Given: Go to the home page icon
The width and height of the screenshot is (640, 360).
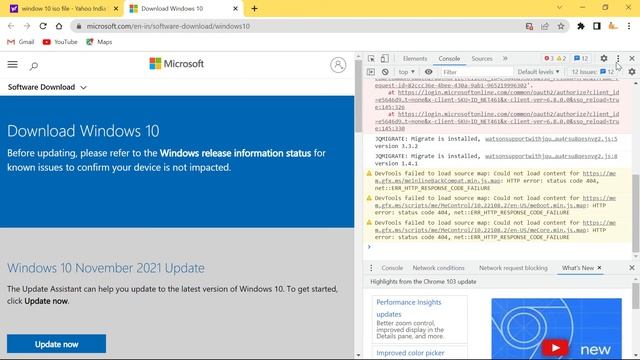Looking at the screenshot, I should [59, 26].
